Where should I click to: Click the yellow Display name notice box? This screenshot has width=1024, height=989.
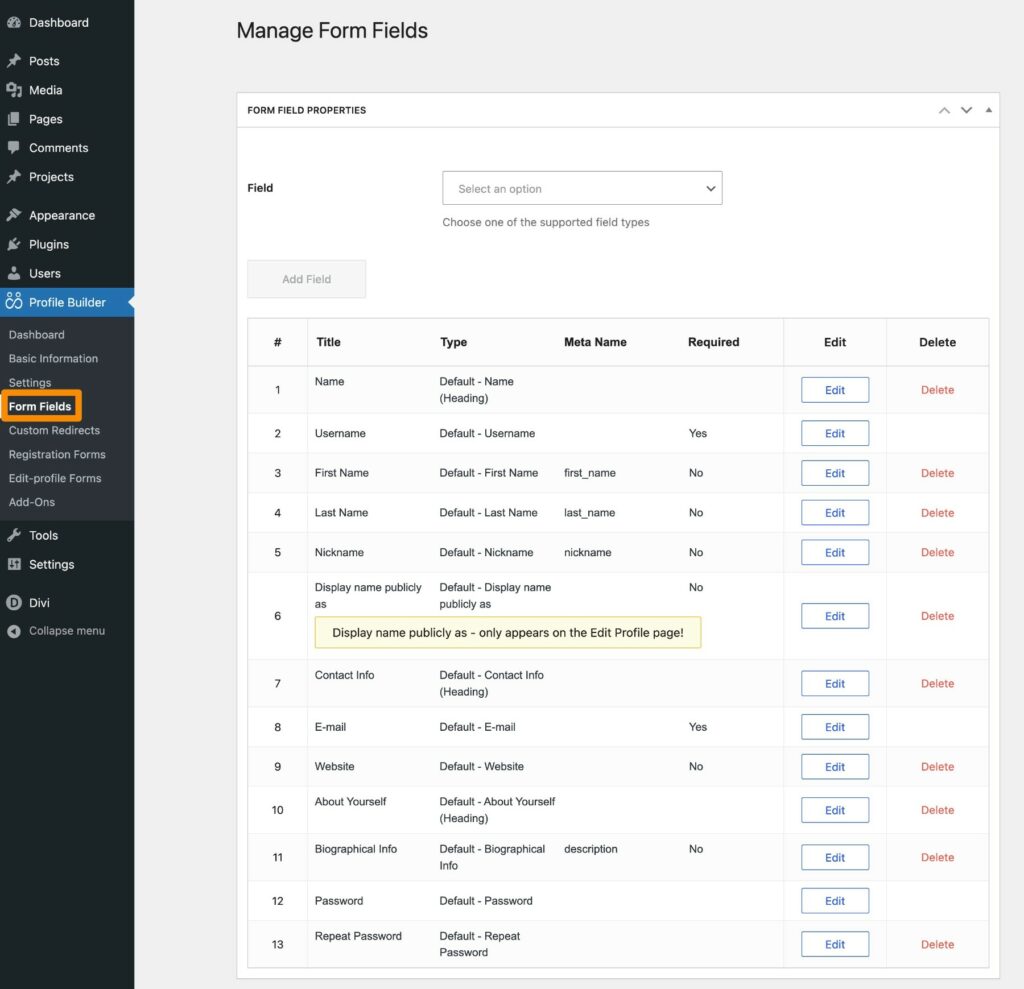tap(507, 632)
